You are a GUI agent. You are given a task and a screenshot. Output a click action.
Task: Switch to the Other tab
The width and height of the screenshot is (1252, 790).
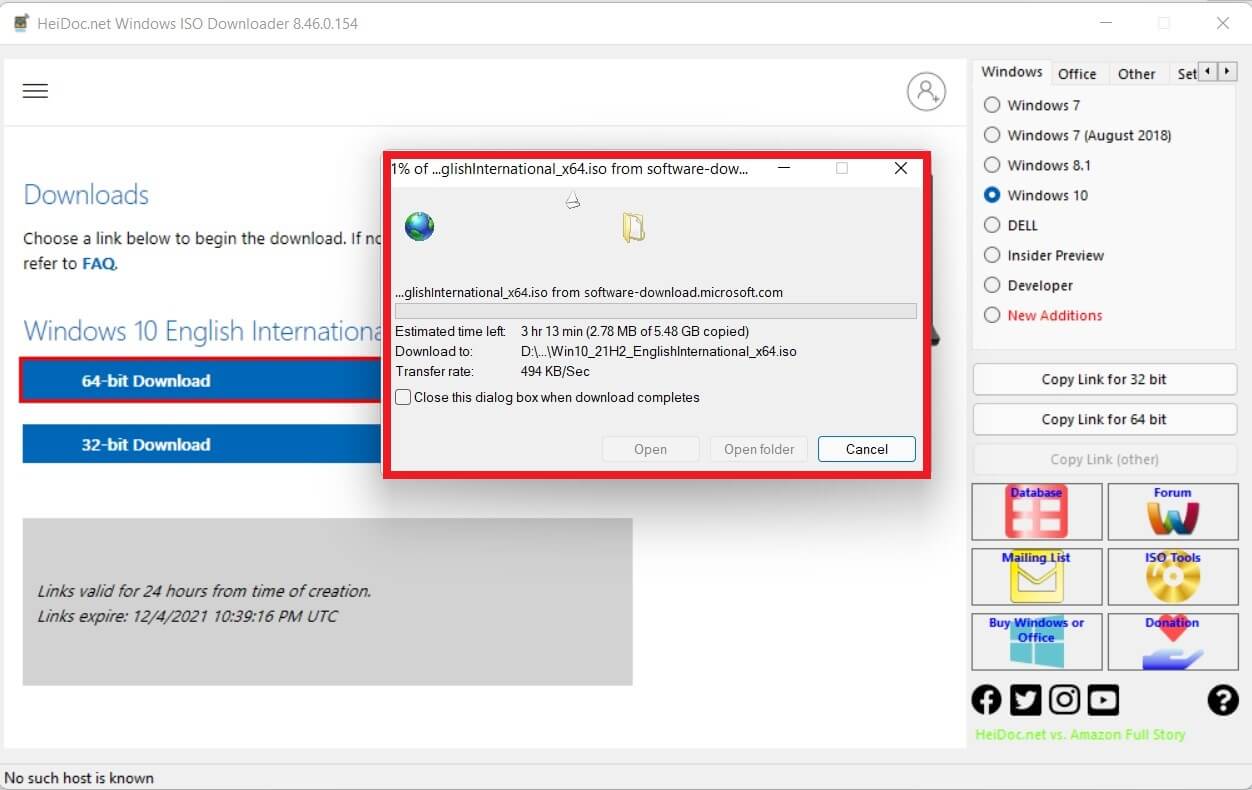pyautogui.click(x=1136, y=74)
